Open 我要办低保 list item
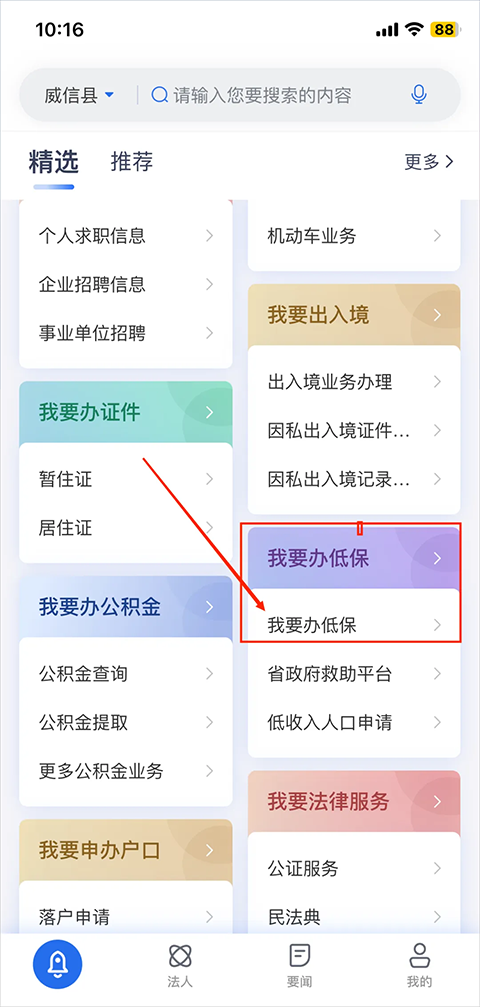 pyautogui.click(x=354, y=625)
